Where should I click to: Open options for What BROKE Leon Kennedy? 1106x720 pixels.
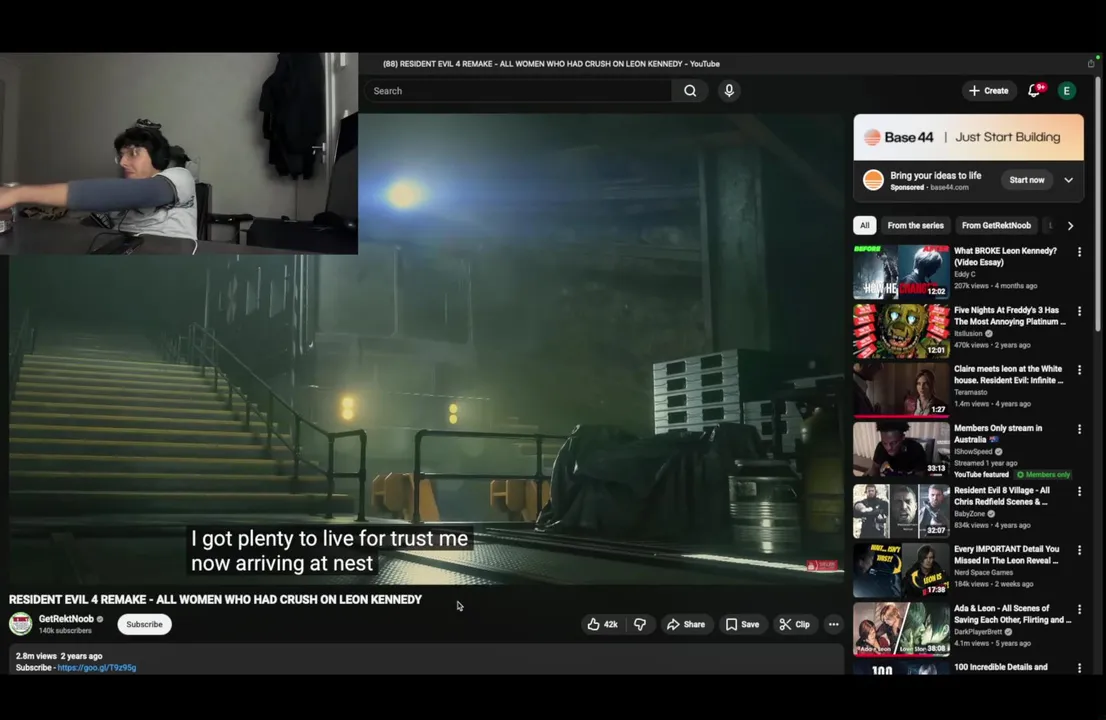pos(1079,252)
